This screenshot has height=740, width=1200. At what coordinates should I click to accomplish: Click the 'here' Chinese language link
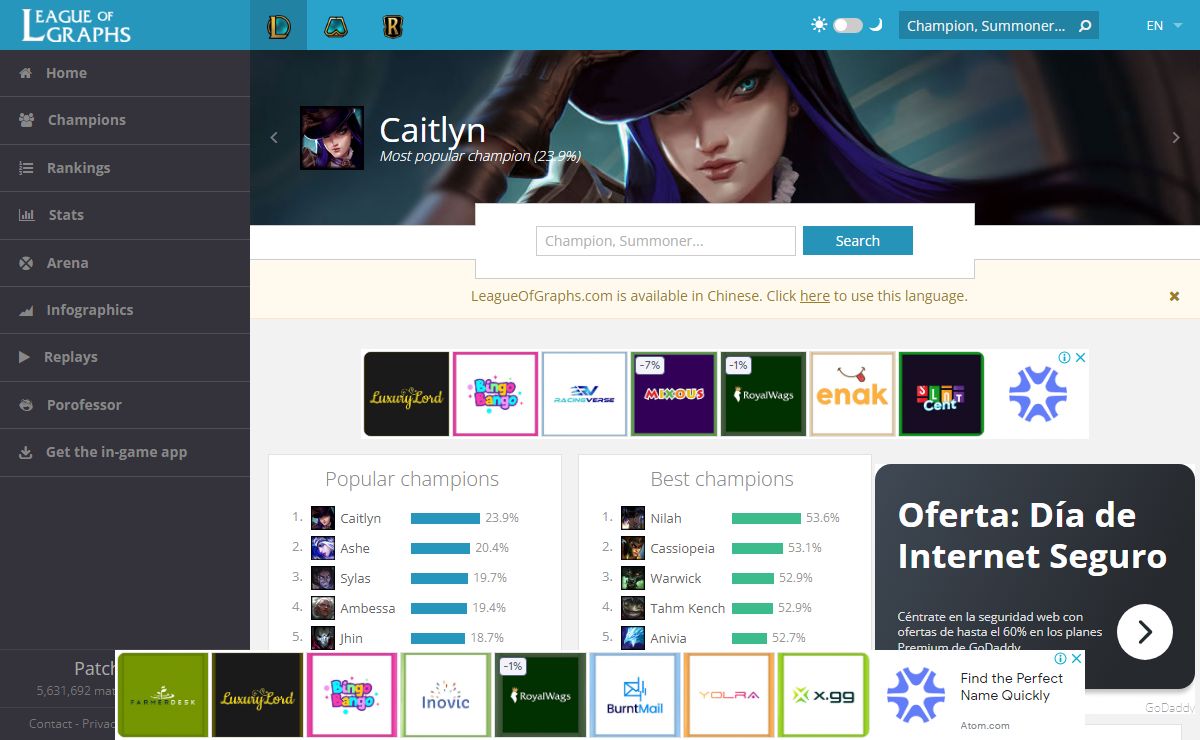815,296
